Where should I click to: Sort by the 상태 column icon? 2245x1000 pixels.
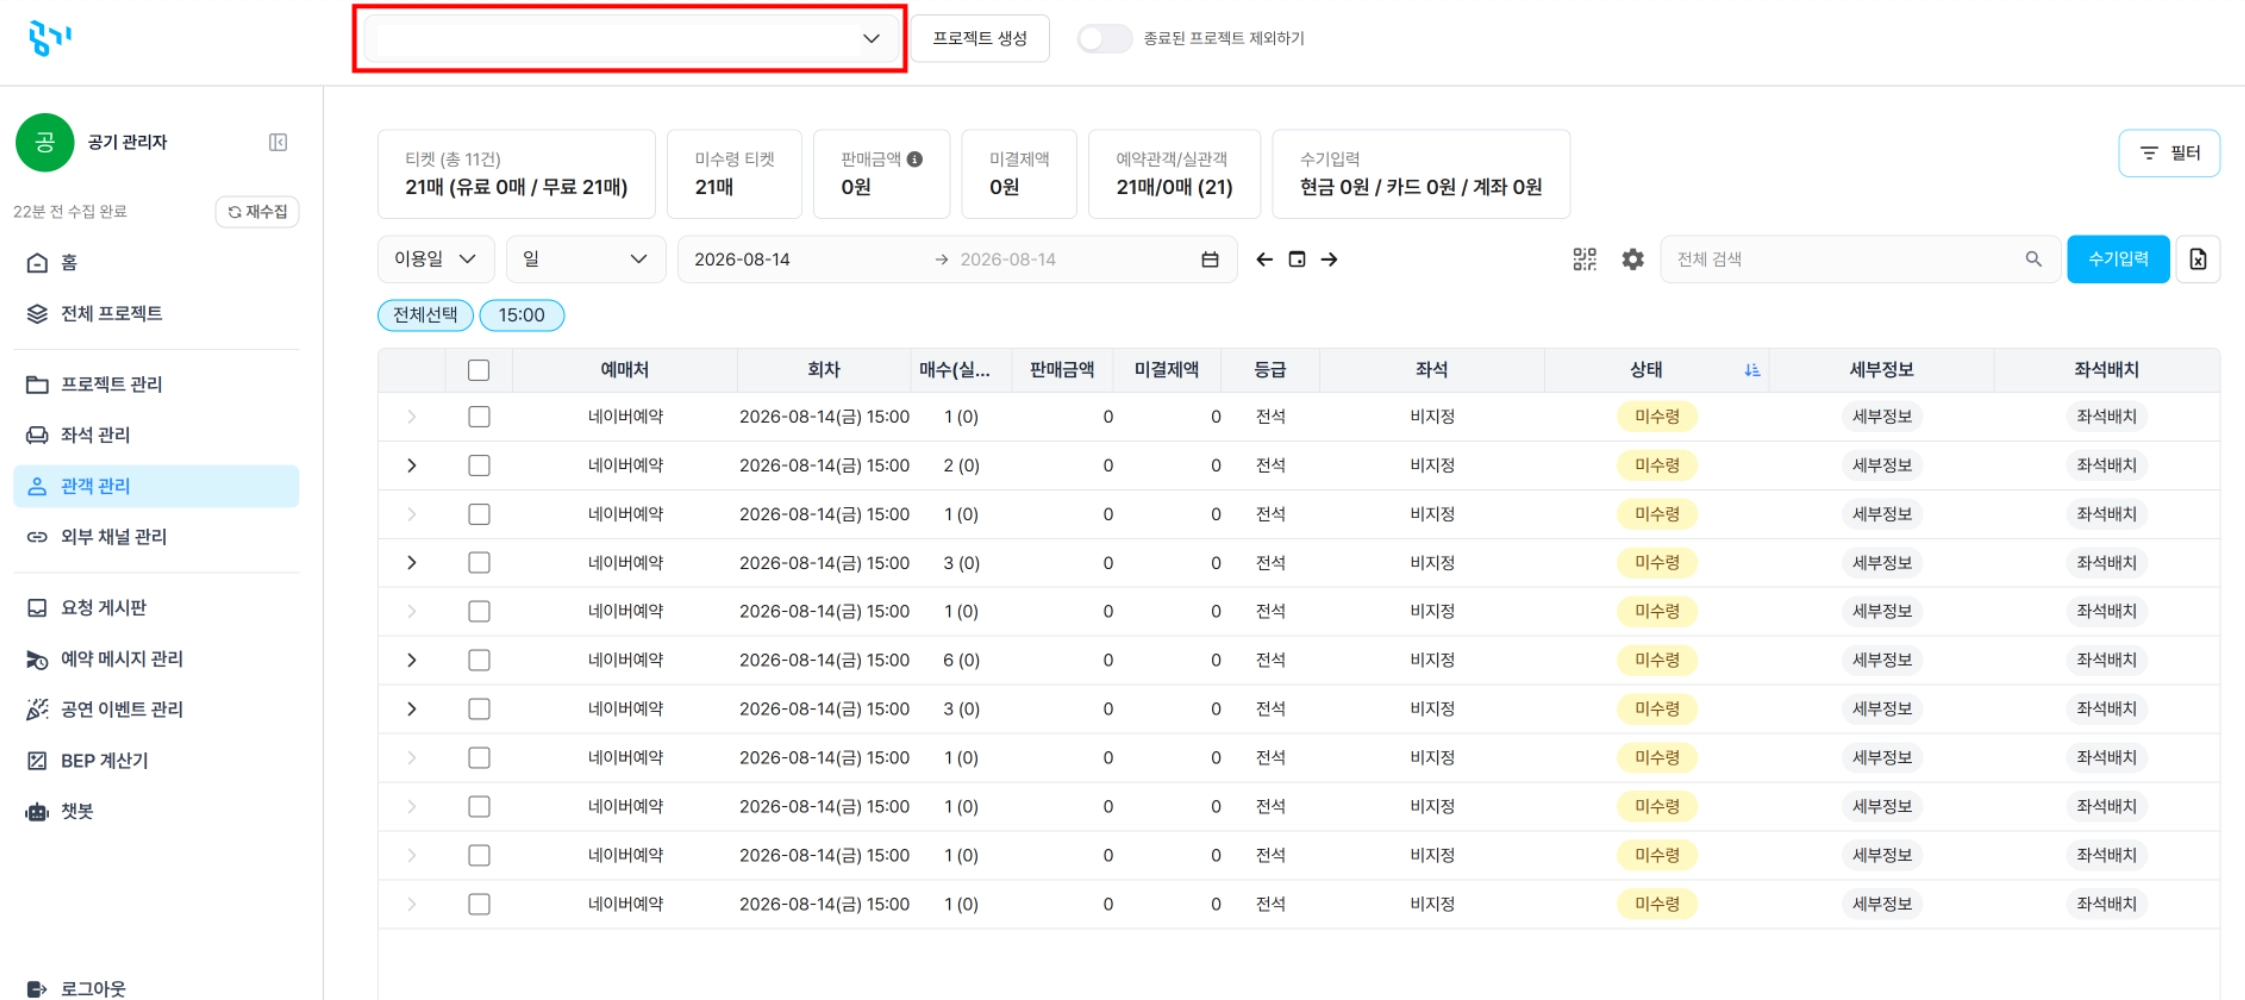1751,370
